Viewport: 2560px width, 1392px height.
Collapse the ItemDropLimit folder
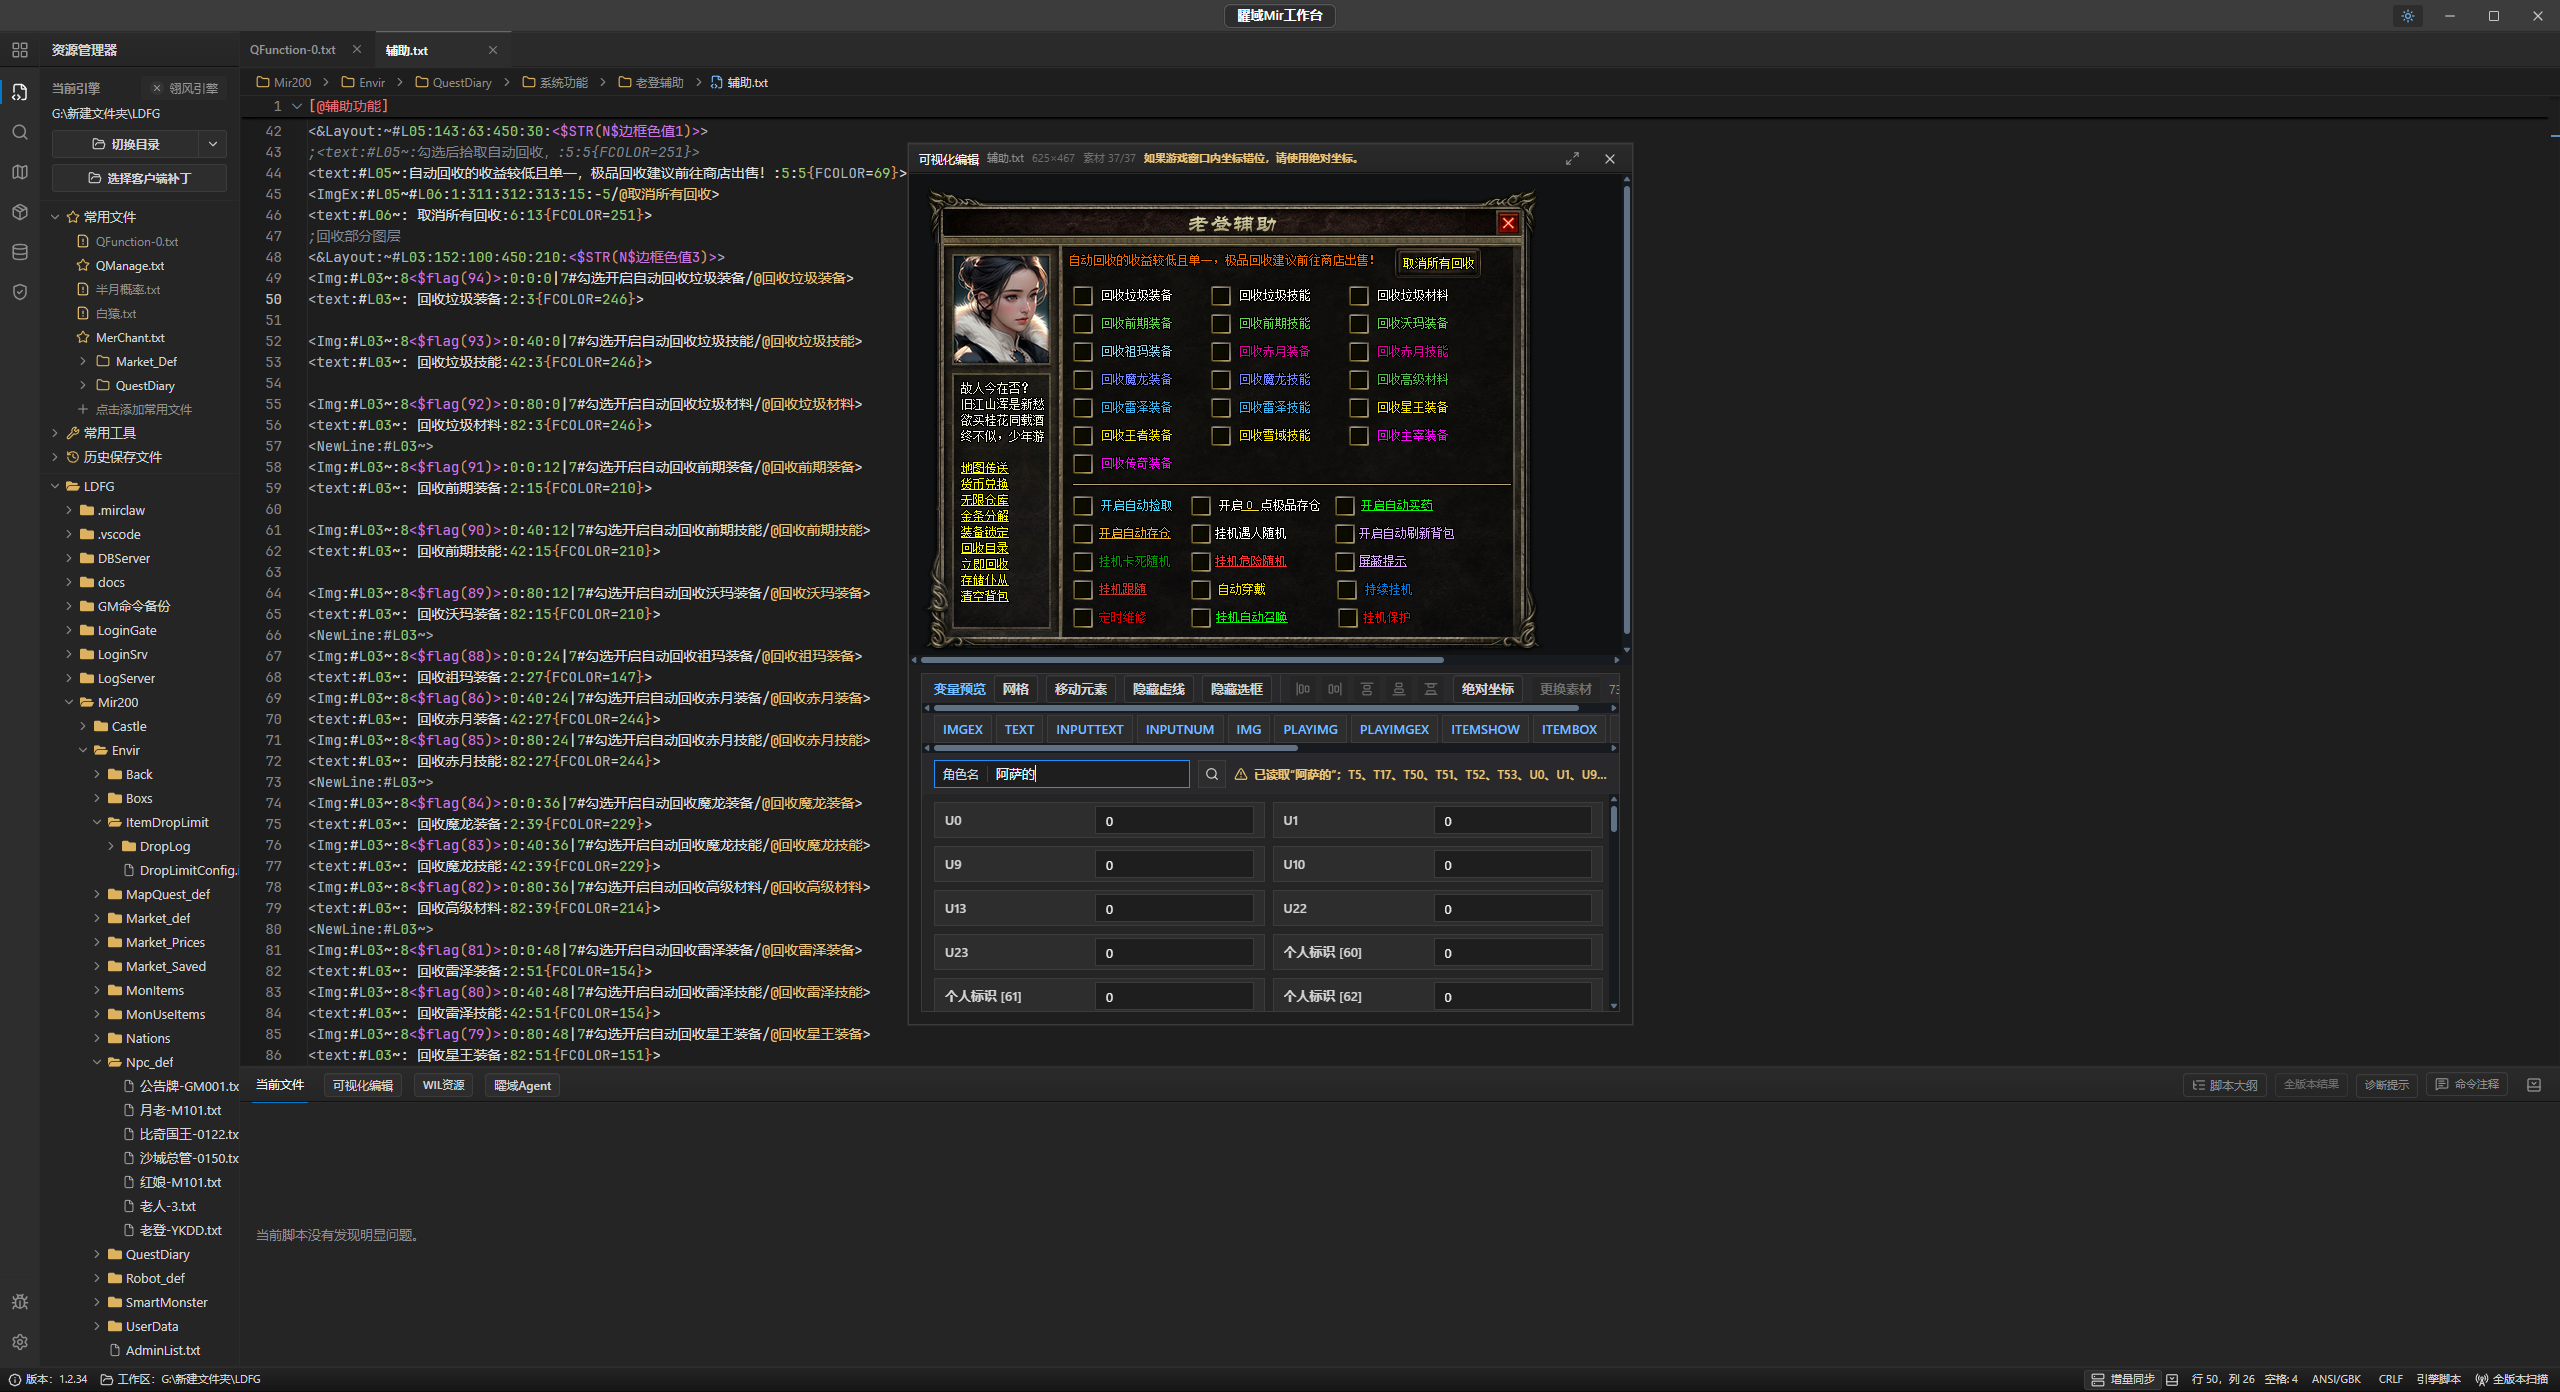(x=97, y=822)
